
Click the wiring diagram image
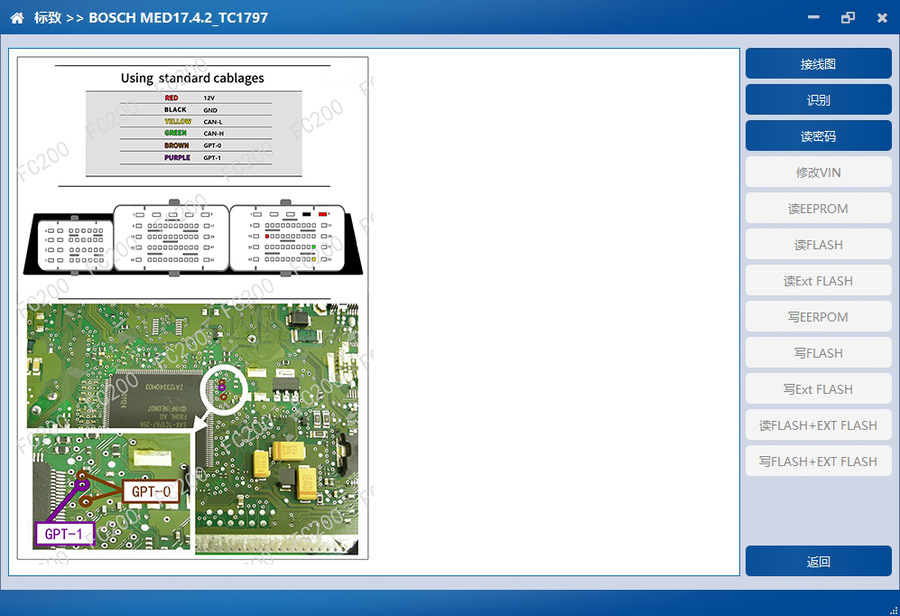(193, 308)
